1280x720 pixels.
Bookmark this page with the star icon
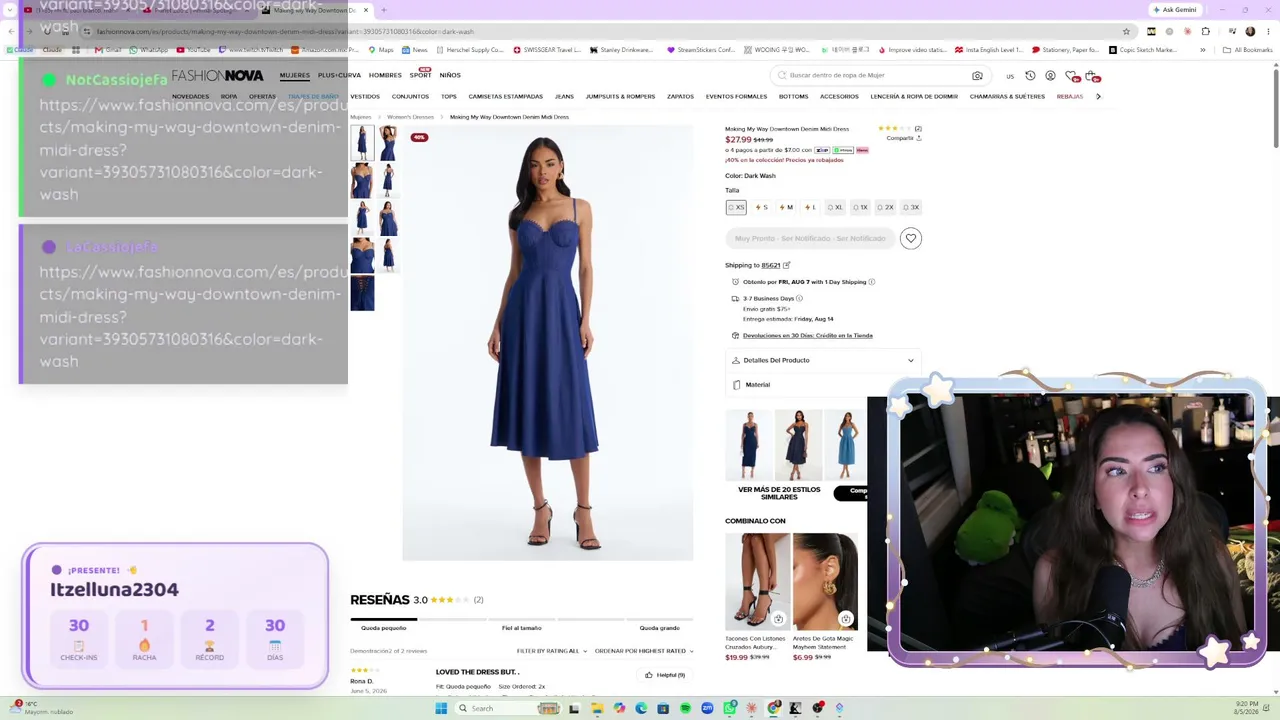click(1126, 31)
